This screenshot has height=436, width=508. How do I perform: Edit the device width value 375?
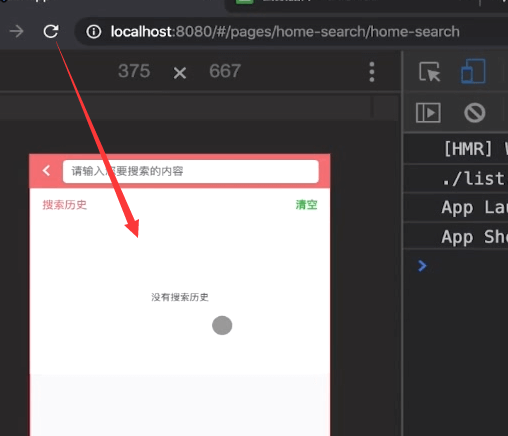coord(134,71)
